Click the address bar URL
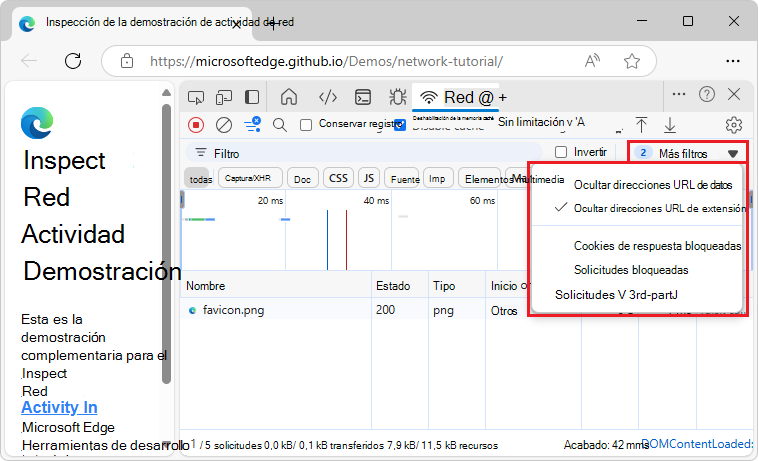Image resolution: width=758 pixels, height=461 pixels. pyautogui.click(x=326, y=61)
